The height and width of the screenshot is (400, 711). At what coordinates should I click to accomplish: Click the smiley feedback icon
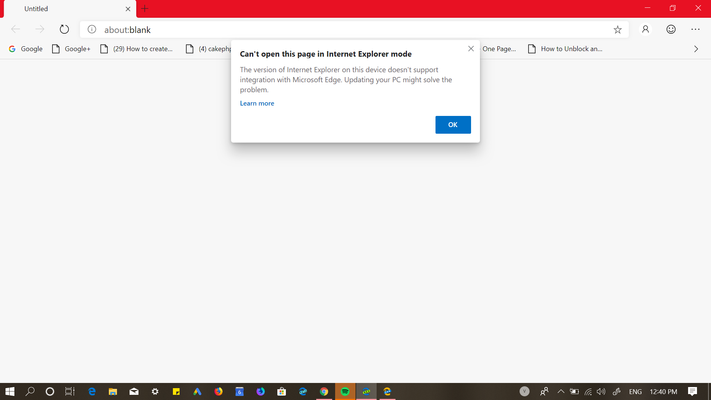click(671, 29)
